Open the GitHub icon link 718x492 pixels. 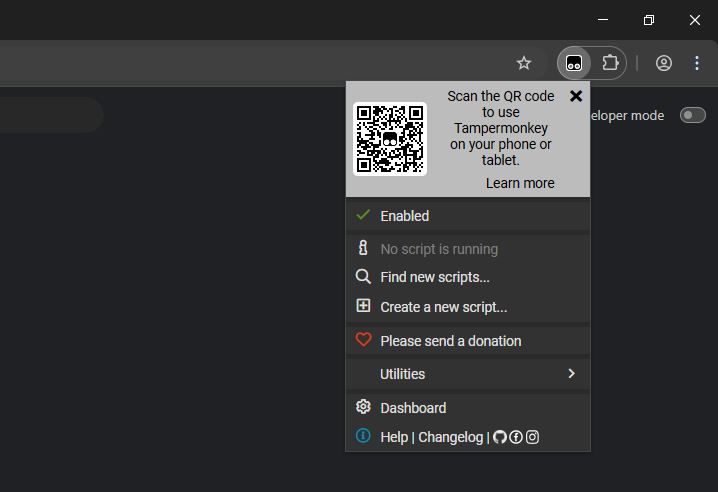500,437
